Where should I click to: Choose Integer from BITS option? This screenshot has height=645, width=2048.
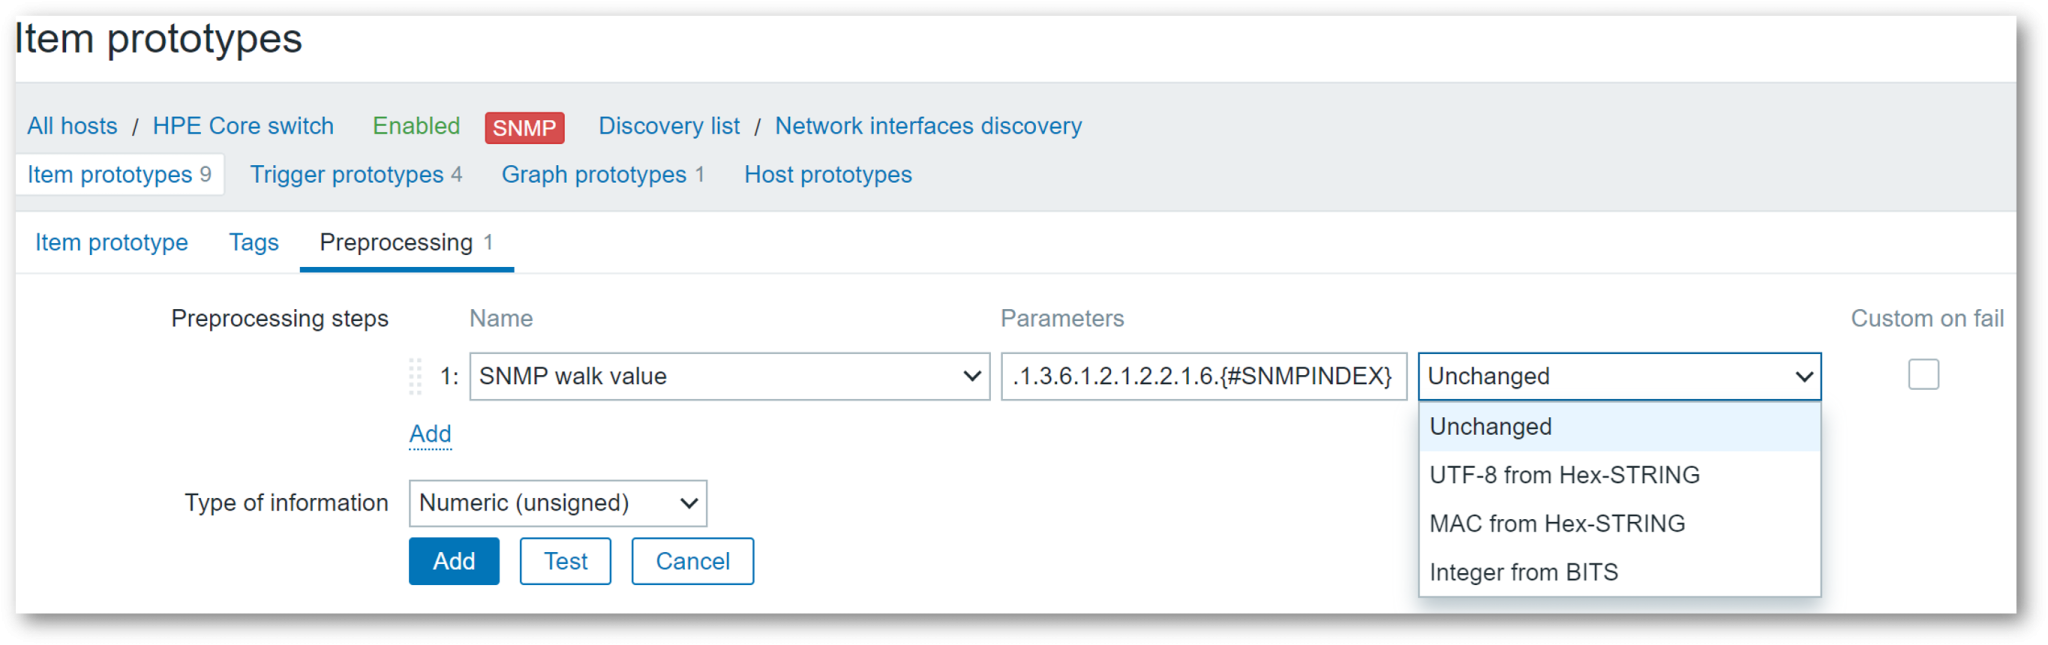coord(1524,571)
